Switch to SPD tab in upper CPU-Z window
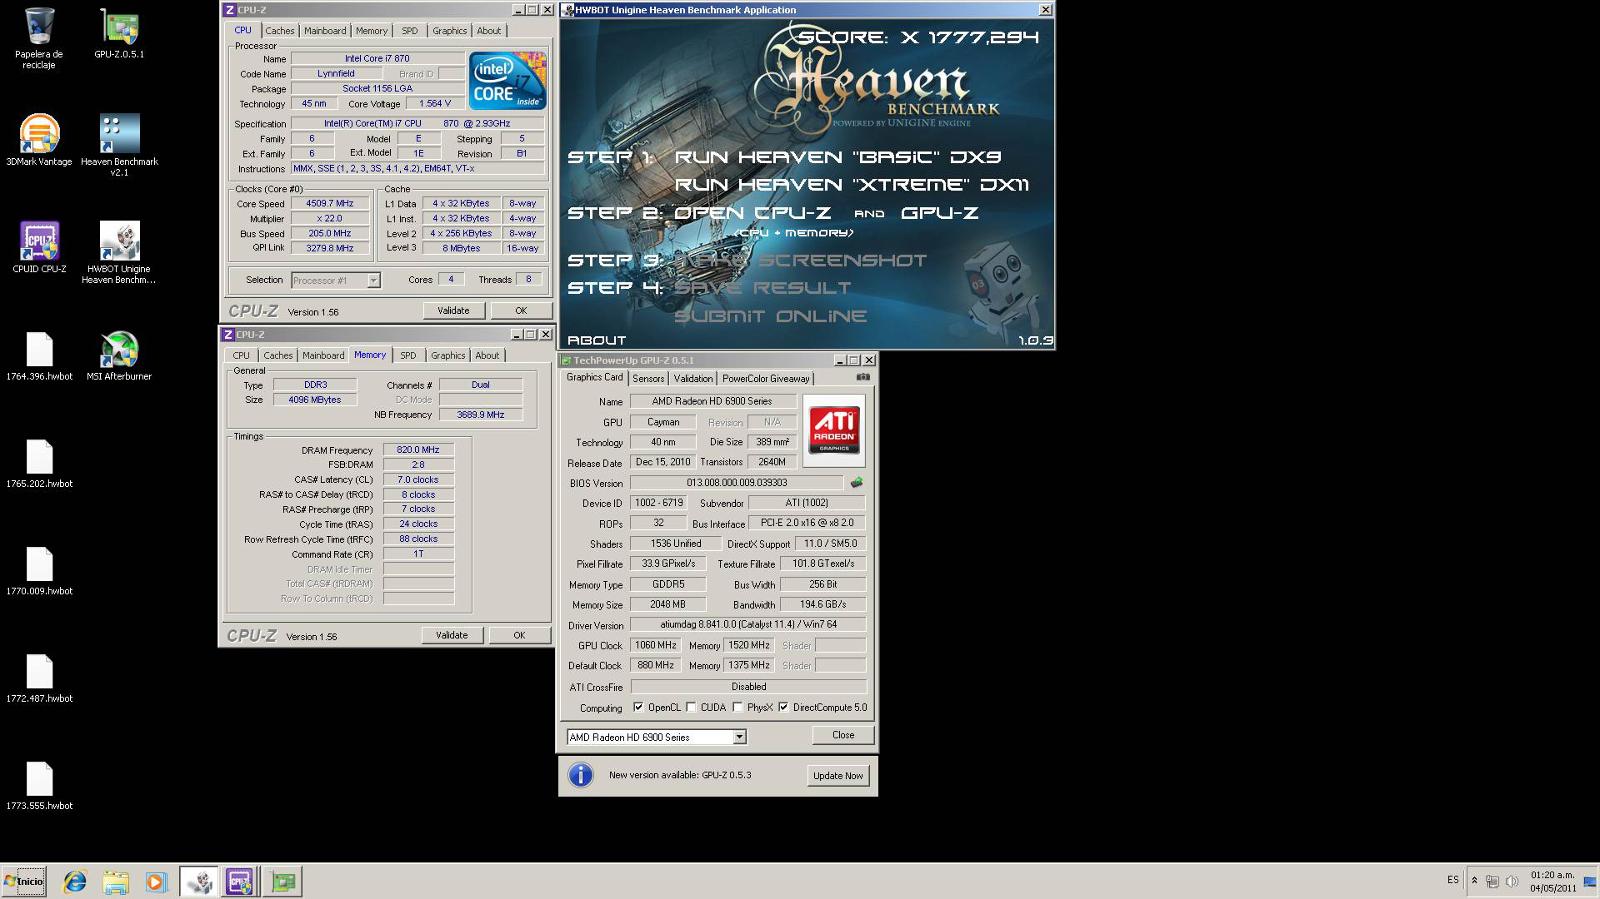 click(410, 31)
